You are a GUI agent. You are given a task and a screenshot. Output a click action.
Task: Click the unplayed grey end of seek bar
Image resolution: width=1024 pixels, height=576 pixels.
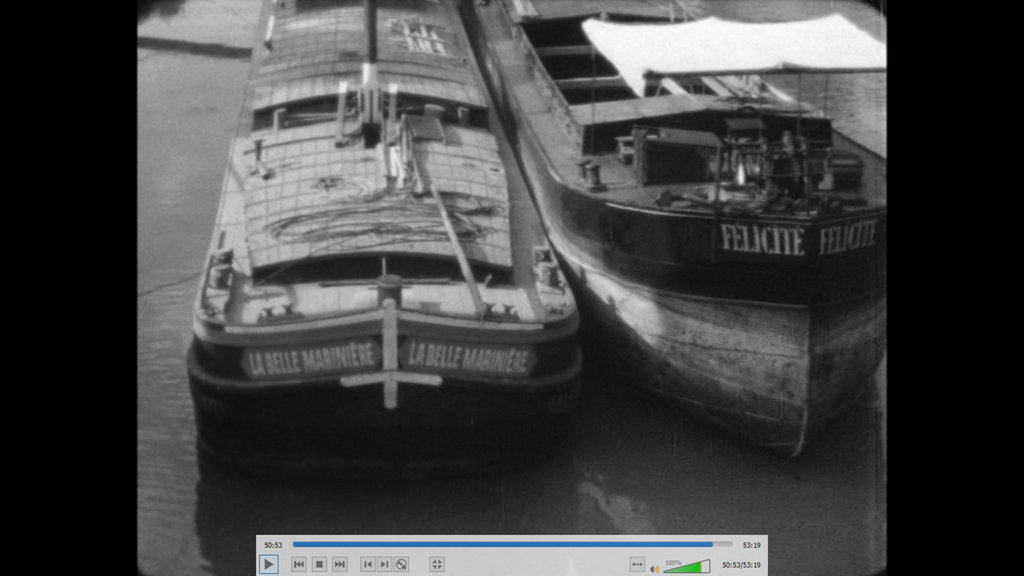coord(723,545)
